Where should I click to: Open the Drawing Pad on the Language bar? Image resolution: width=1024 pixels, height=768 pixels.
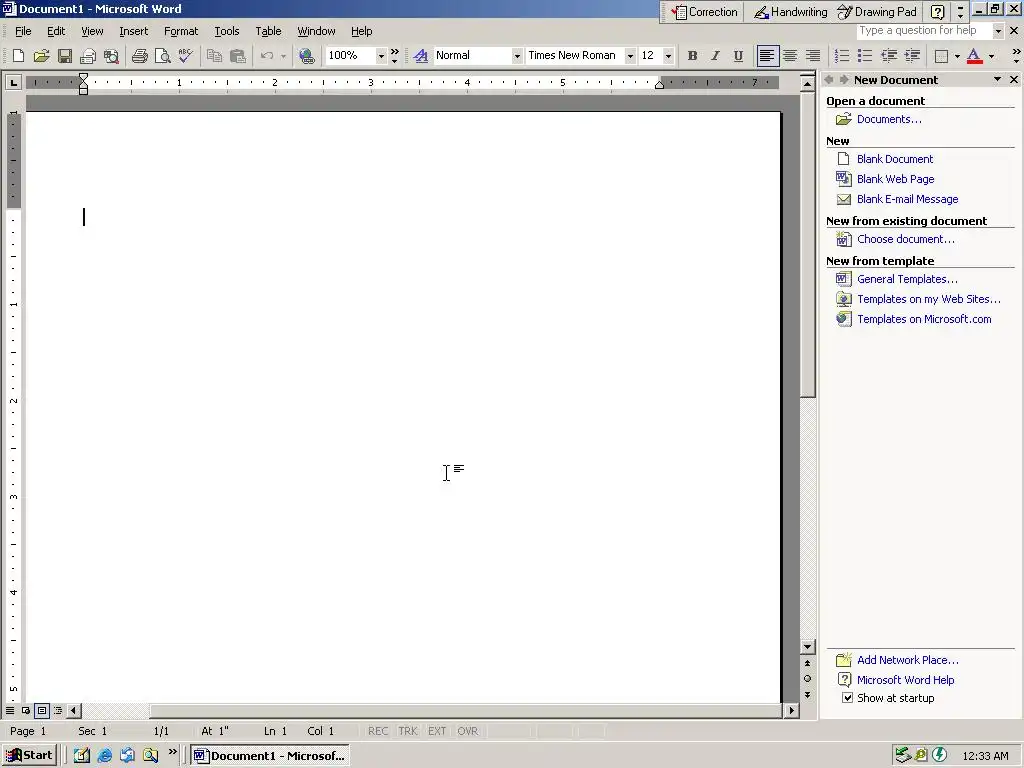[x=878, y=12]
